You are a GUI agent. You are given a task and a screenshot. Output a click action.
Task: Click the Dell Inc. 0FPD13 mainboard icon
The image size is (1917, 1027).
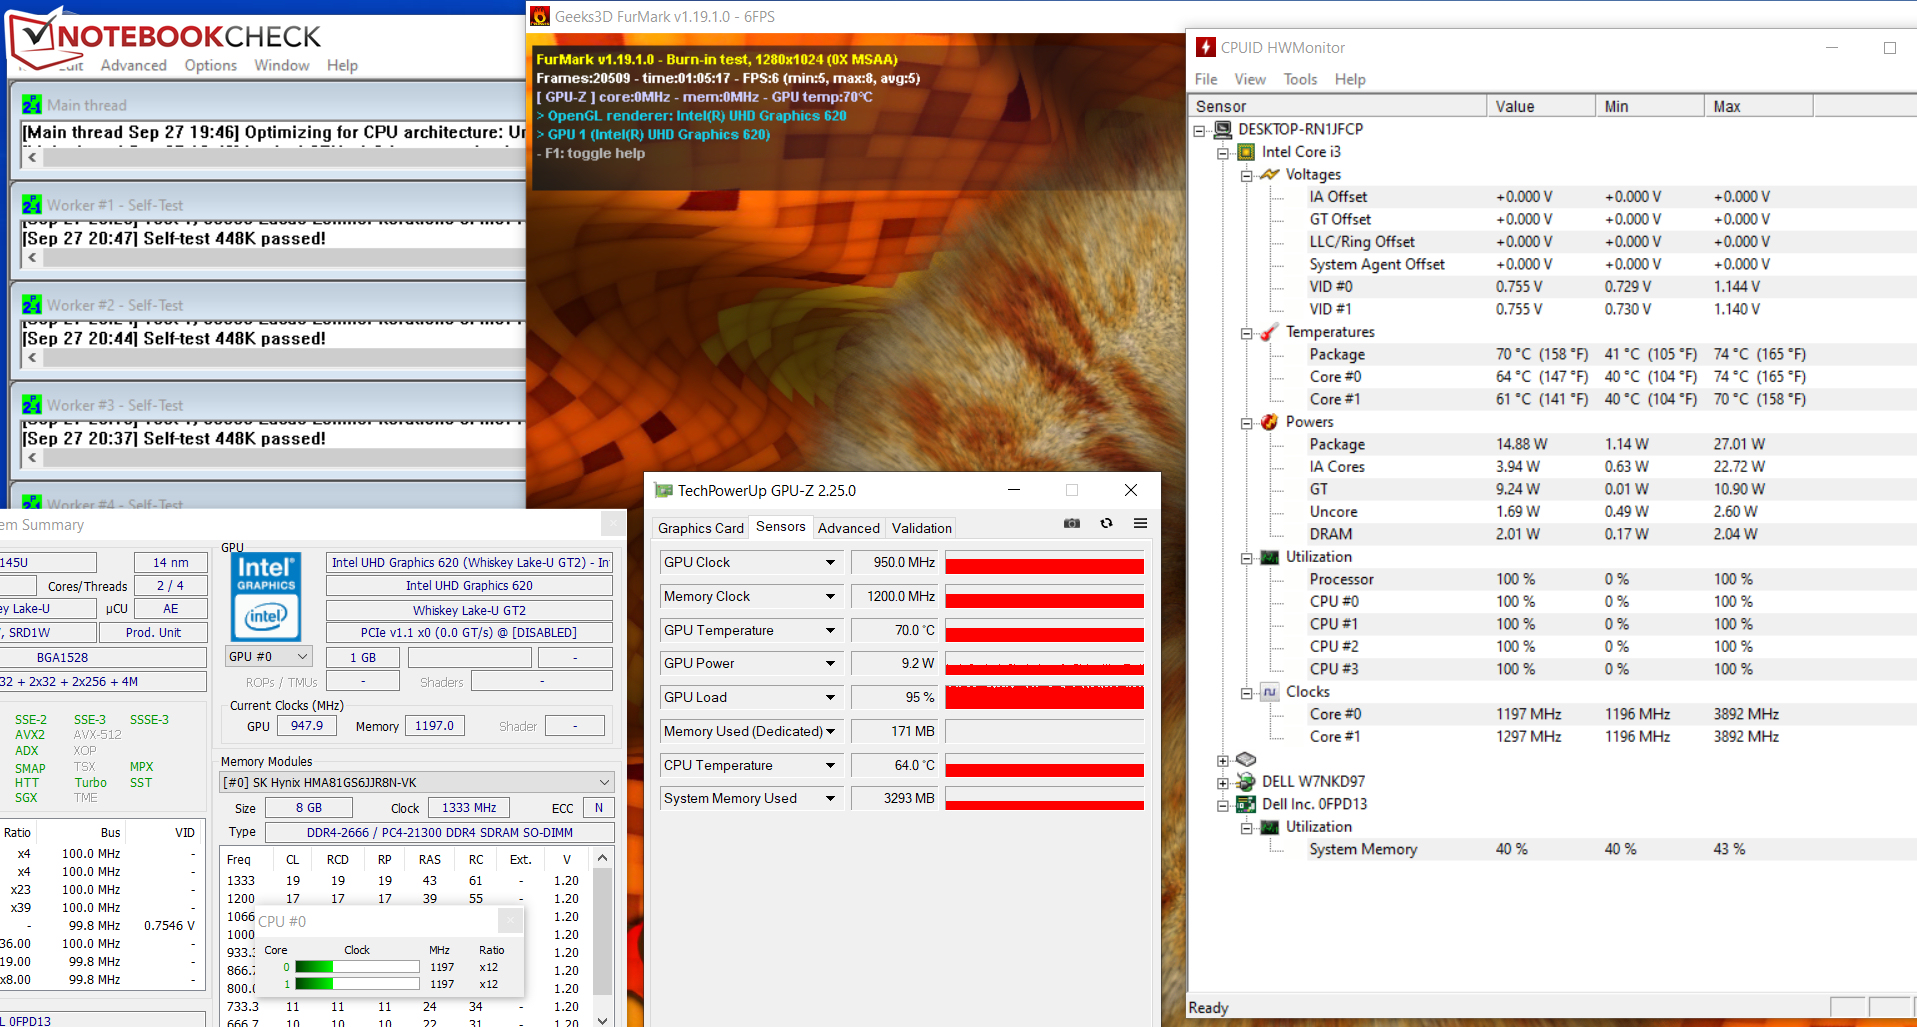pos(1246,804)
